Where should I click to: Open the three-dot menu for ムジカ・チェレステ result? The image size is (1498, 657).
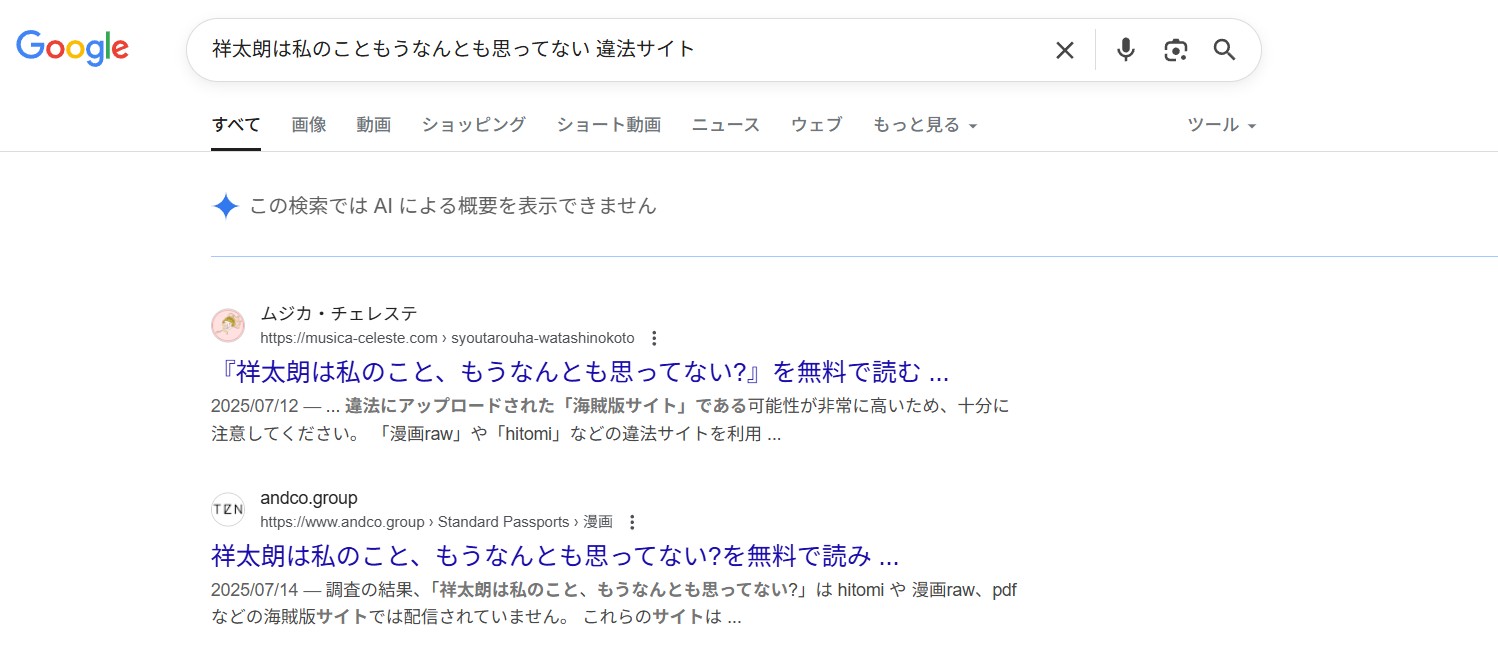click(x=653, y=338)
